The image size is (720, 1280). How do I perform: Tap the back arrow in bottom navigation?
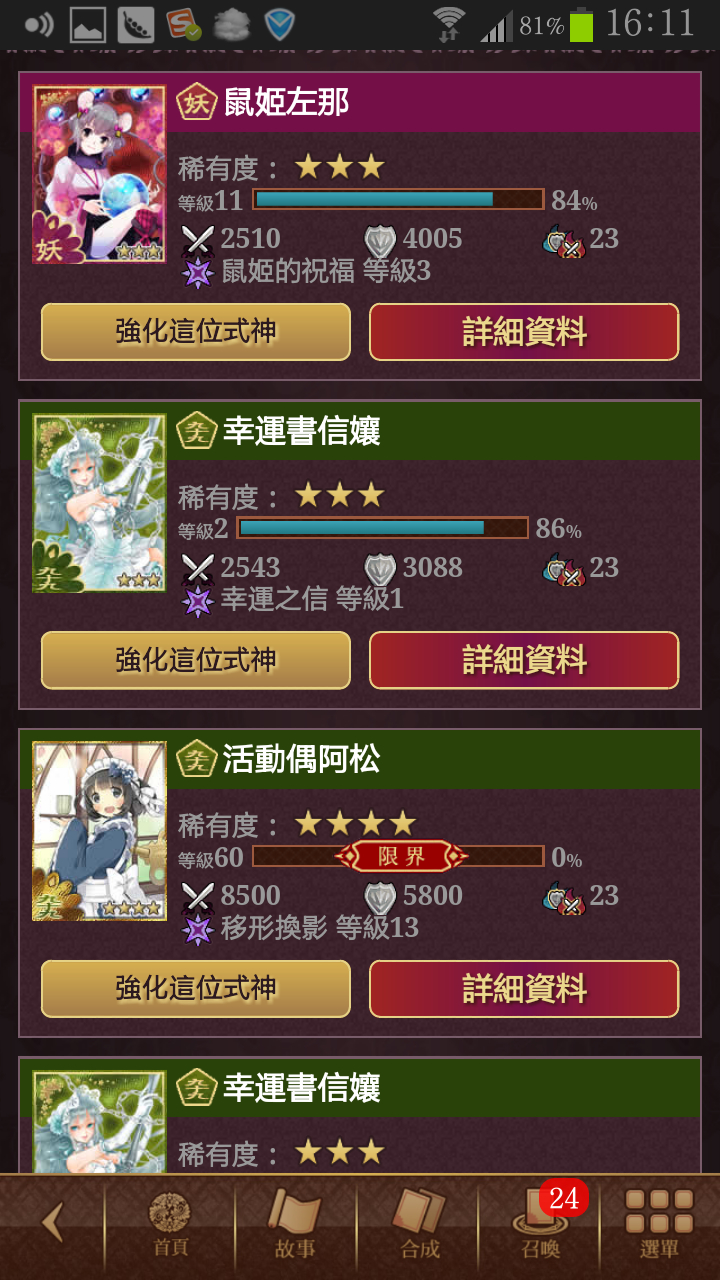pyautogui.click(x=52, y=1222)
